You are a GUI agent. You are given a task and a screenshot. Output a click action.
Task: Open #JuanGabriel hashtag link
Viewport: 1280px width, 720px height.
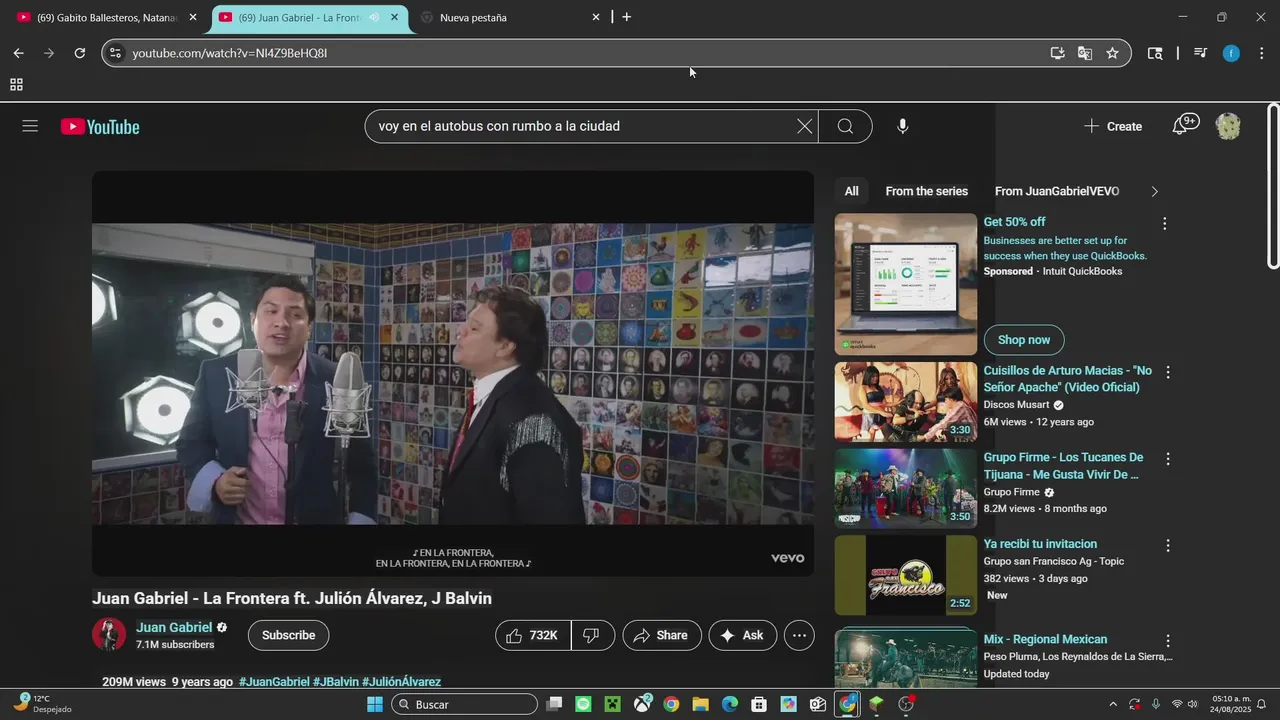coord(274,682)
